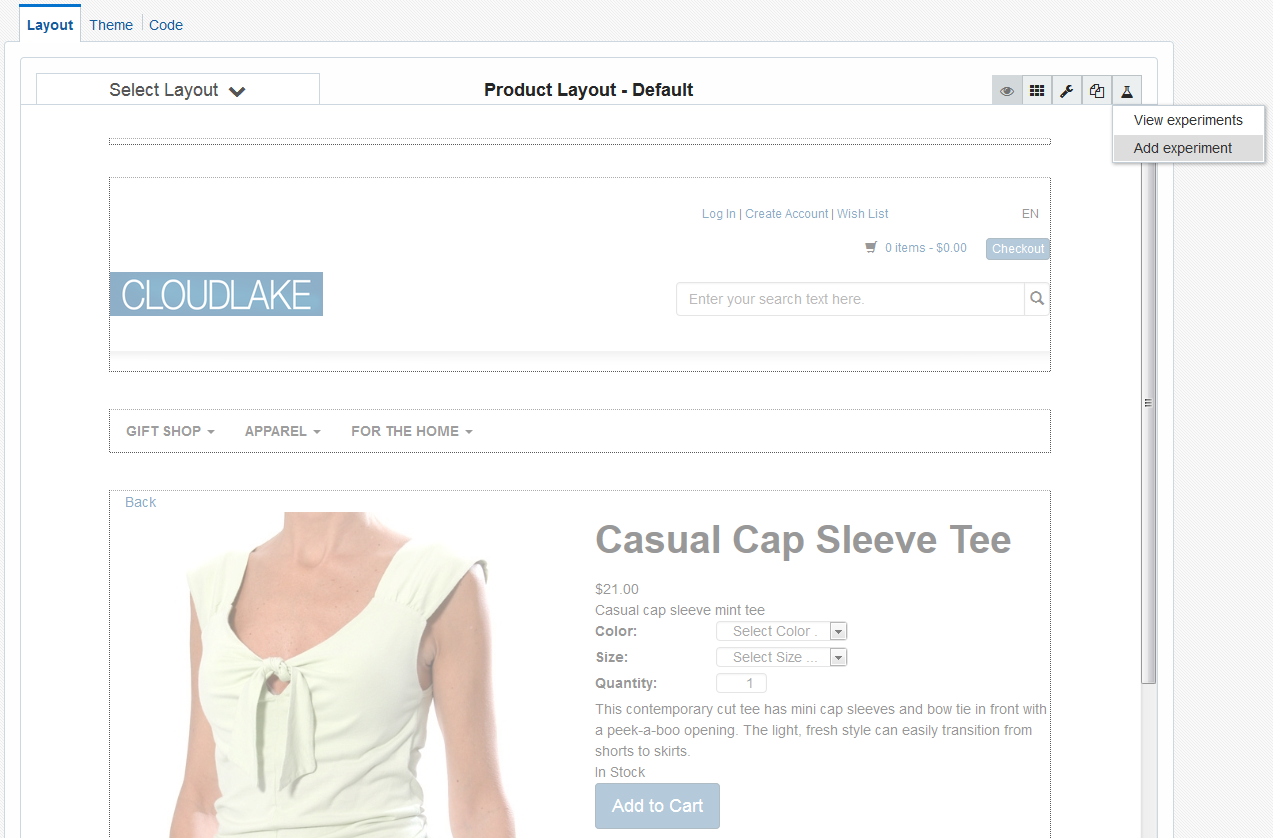Switch to the Layout tab
This screenshot has height=838, width=1273.
tap(50, 25)
